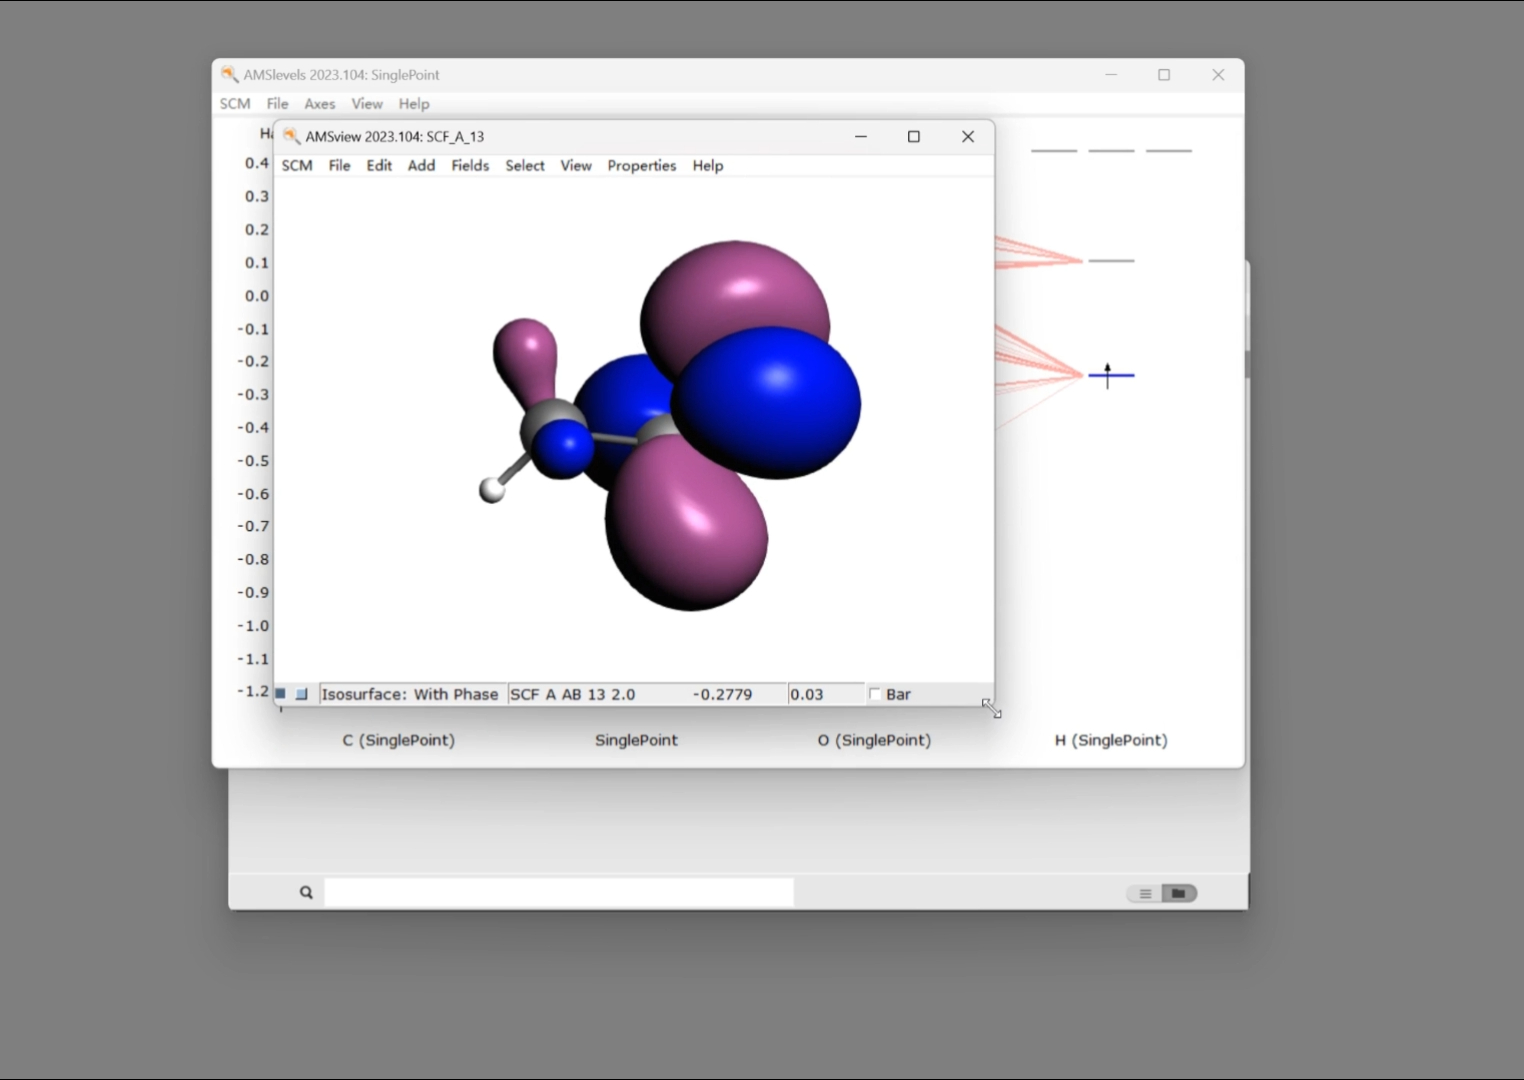
Task: Switch to list view in background window
Action: (1145, 893)
